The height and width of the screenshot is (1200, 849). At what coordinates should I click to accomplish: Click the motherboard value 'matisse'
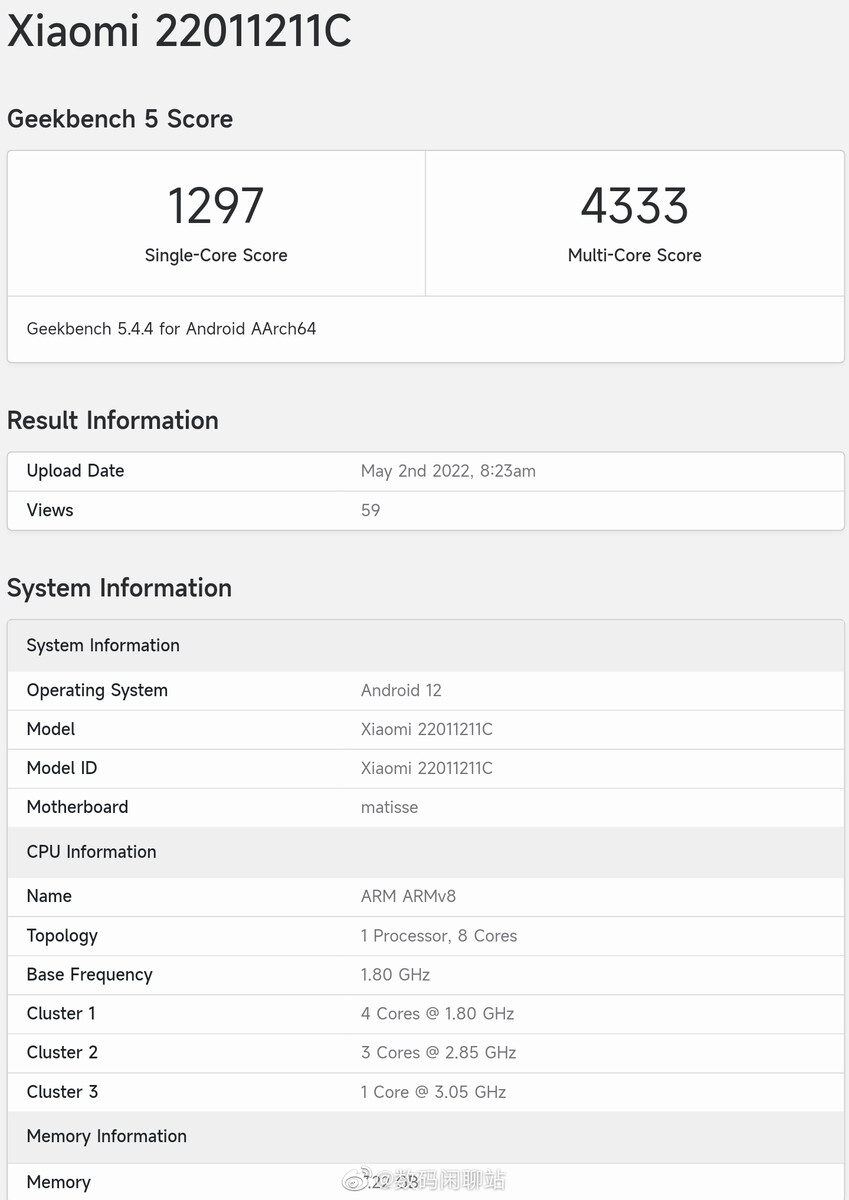[390, 807]
